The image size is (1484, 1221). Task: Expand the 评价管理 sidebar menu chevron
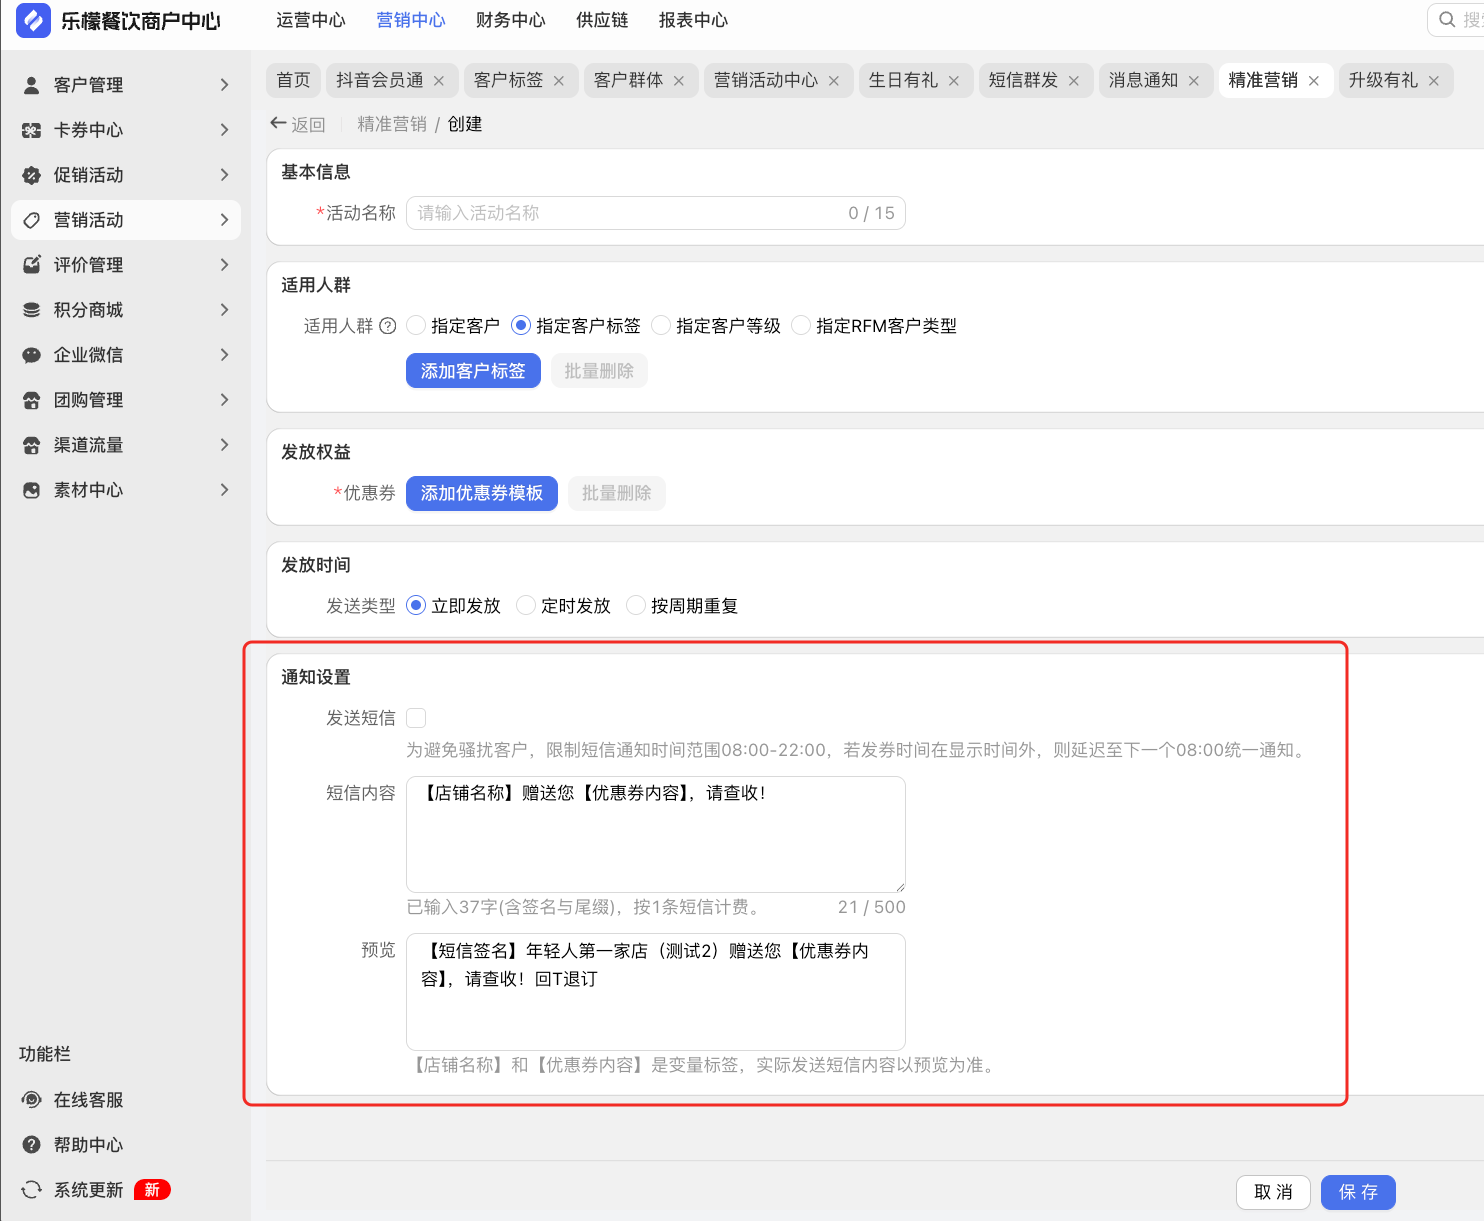pyautogui.click(x=225, y=265)
